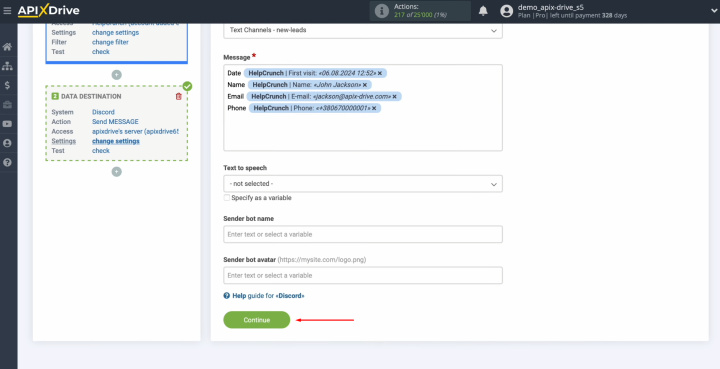Open the help question mark sidebar icon

coord(7,162)
